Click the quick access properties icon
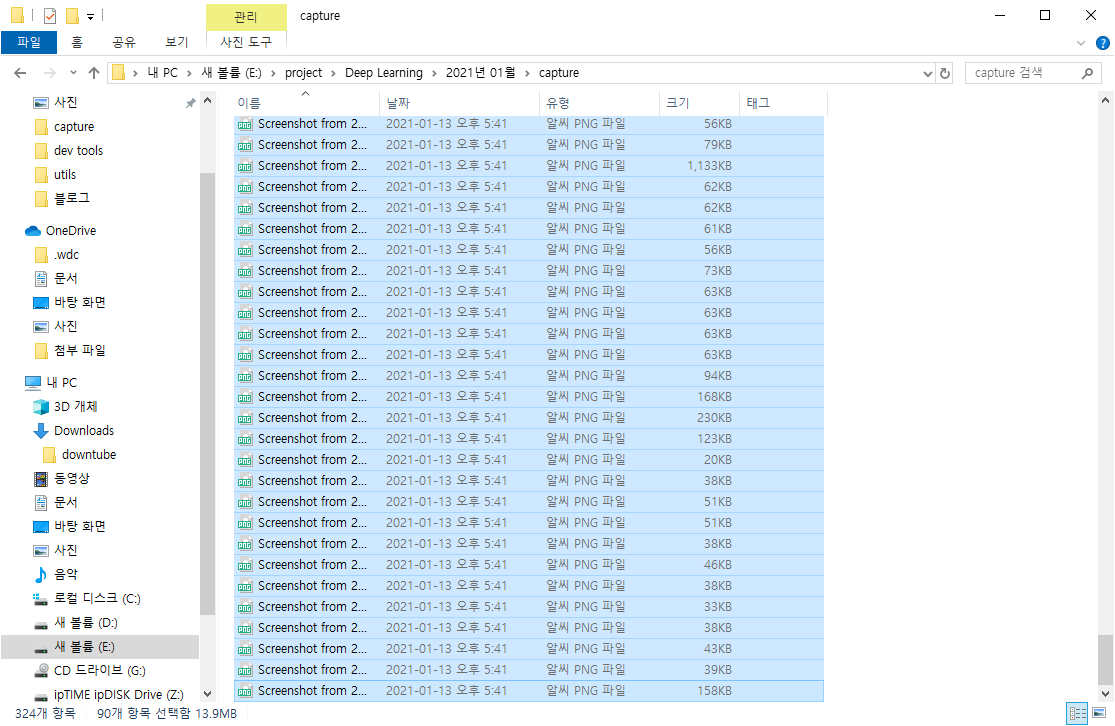Image resolution: width=1115 pixels, height=726 pixels. (50, 16)
